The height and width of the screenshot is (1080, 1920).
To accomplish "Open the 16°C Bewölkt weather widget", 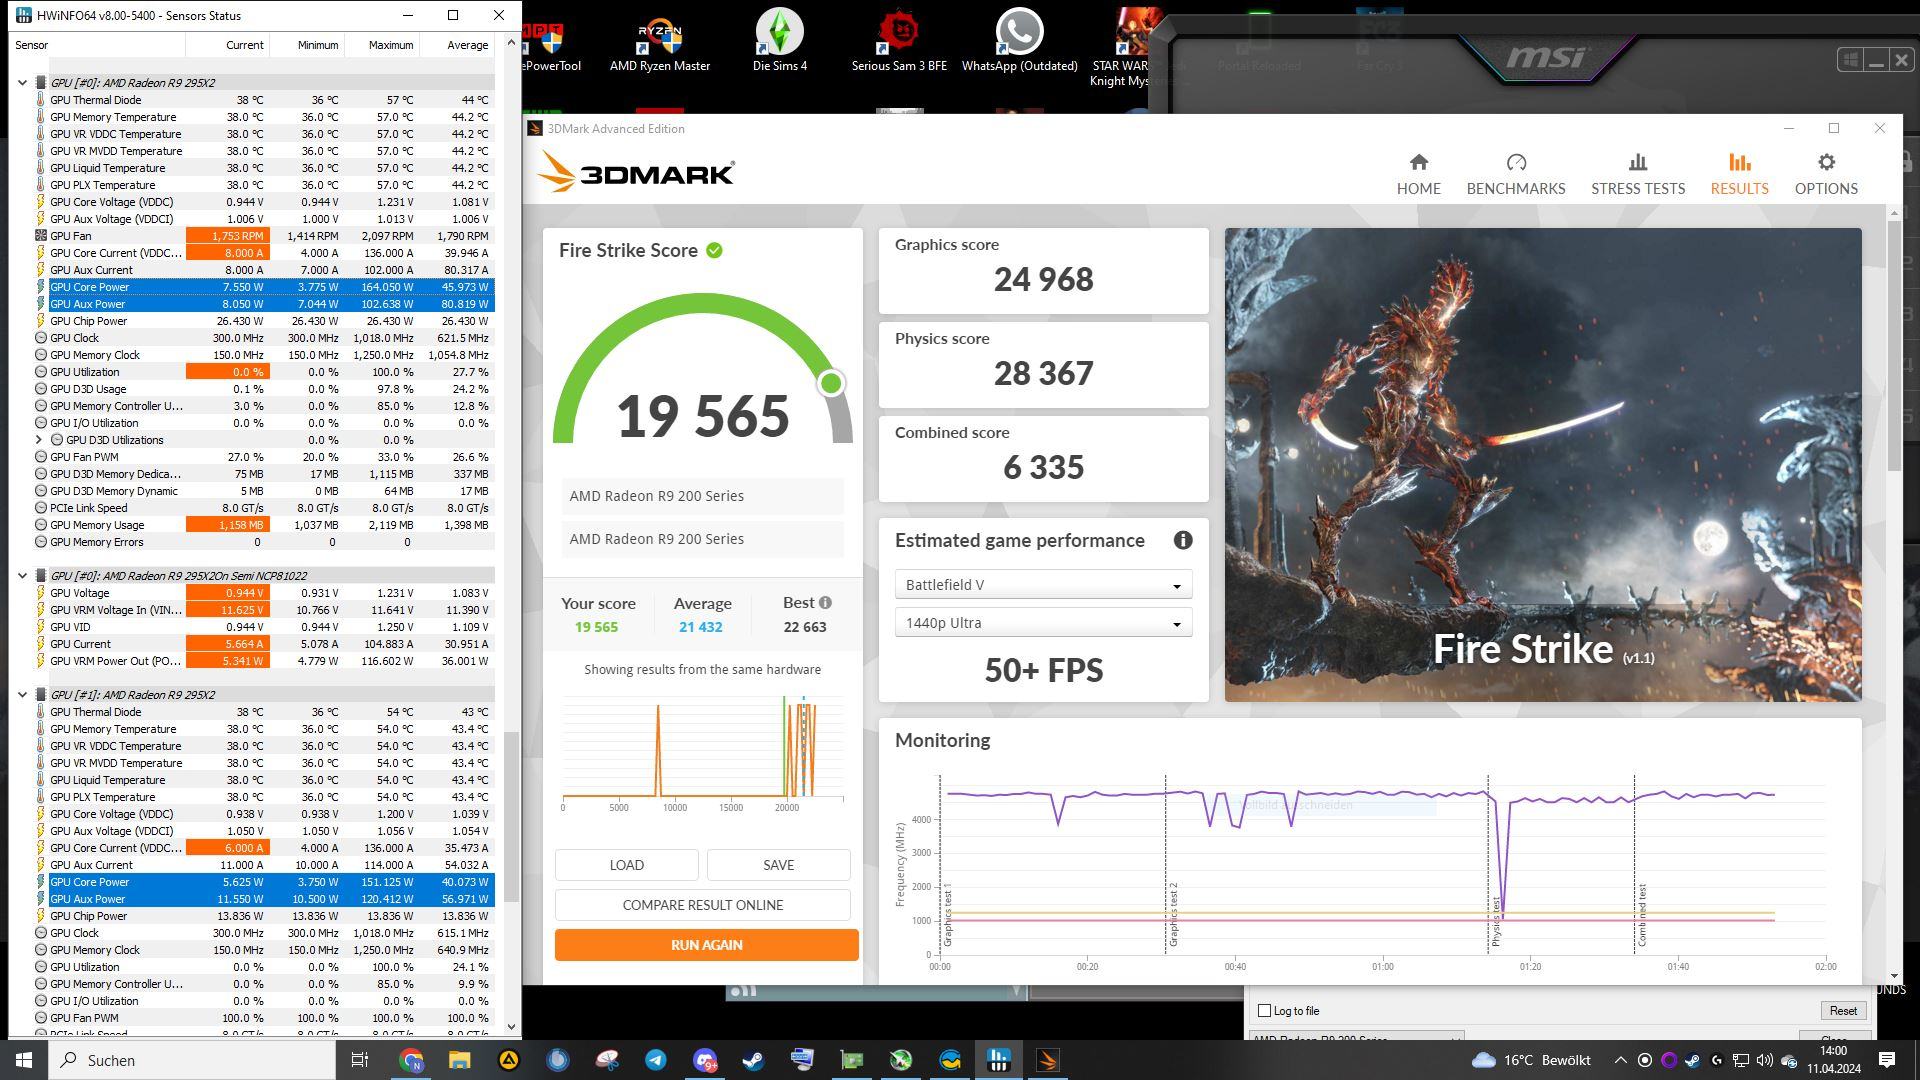I will coord(1531,1060).
